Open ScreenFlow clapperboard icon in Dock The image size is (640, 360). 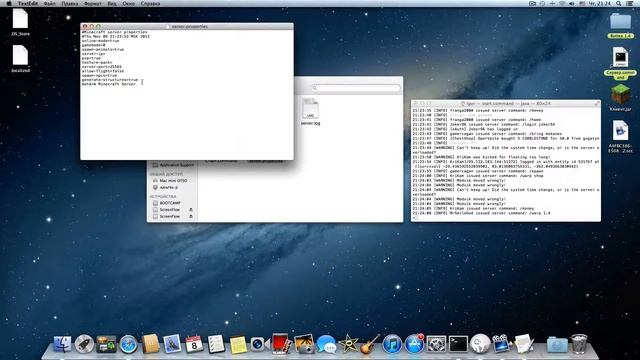pos(501,344)
